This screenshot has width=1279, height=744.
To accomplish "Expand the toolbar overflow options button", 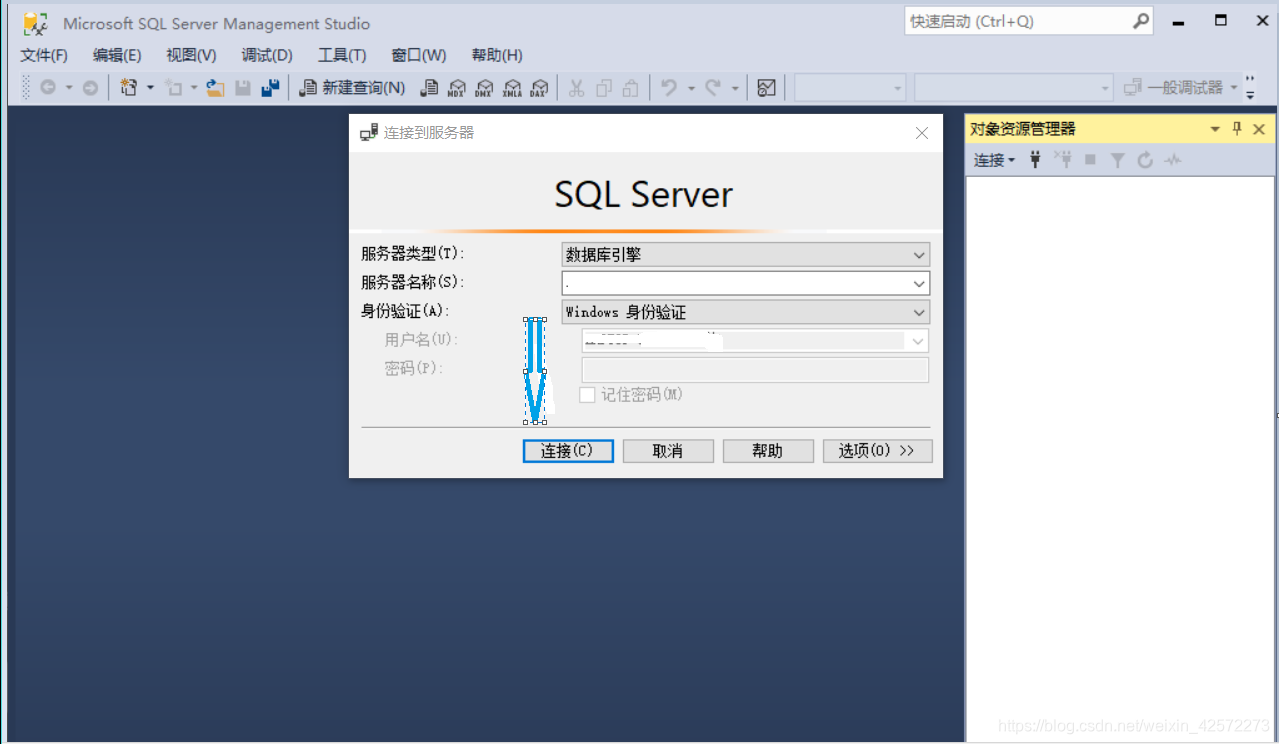I will (x=1250, y=88).
